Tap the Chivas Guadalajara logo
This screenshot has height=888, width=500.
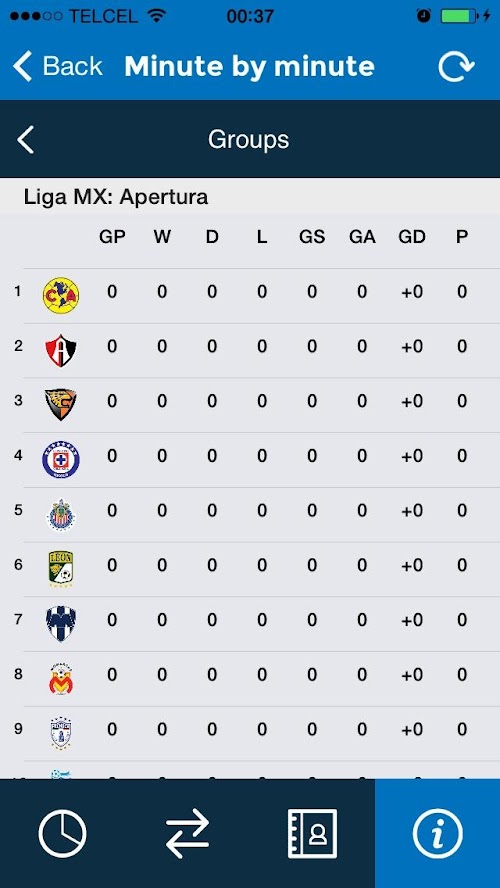[61, 514]
